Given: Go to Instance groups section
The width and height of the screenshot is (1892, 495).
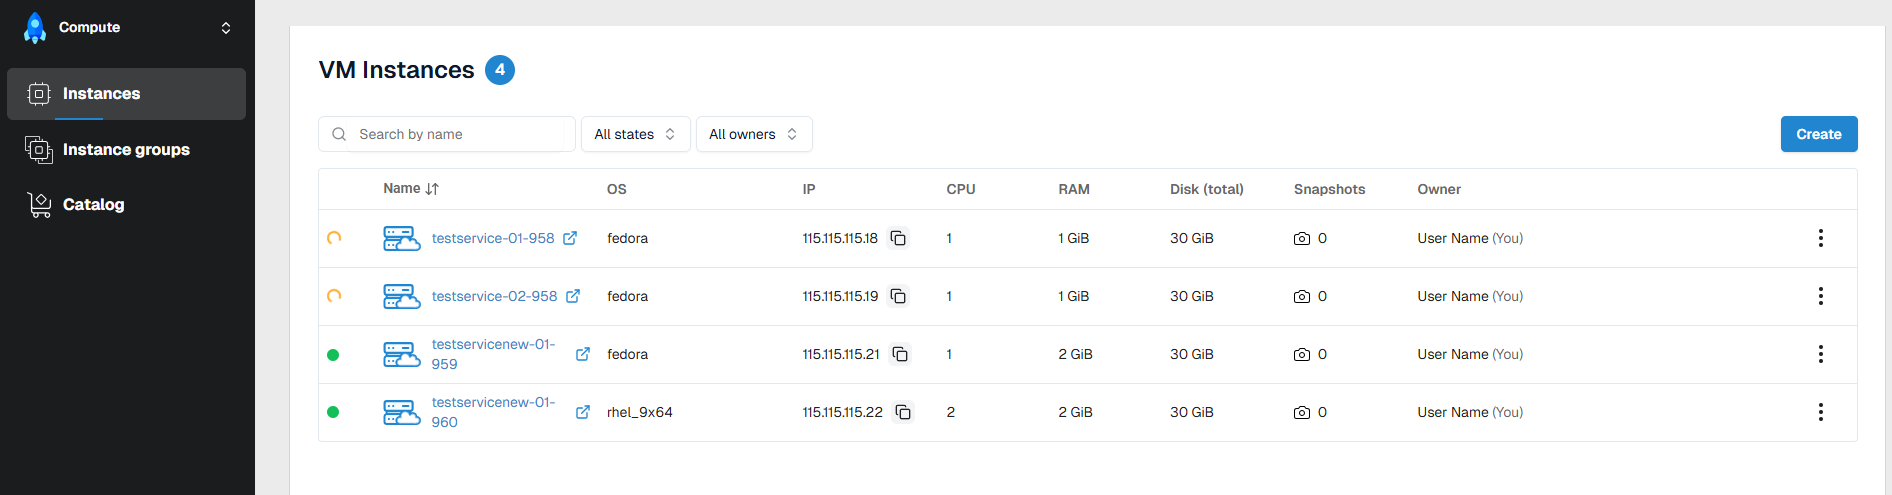Looking at the screenshot, I should pyautogui.click(x=126, y=150).
